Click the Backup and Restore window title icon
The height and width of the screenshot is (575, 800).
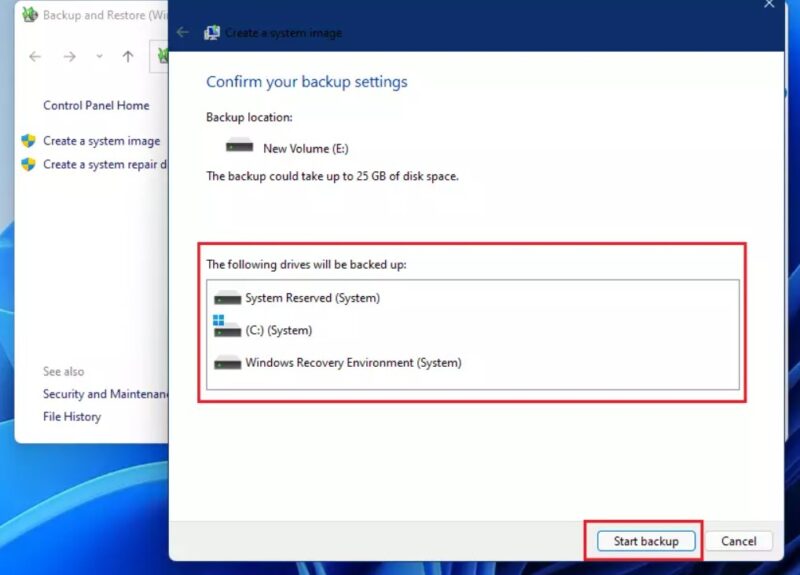(x=30, y=14)
